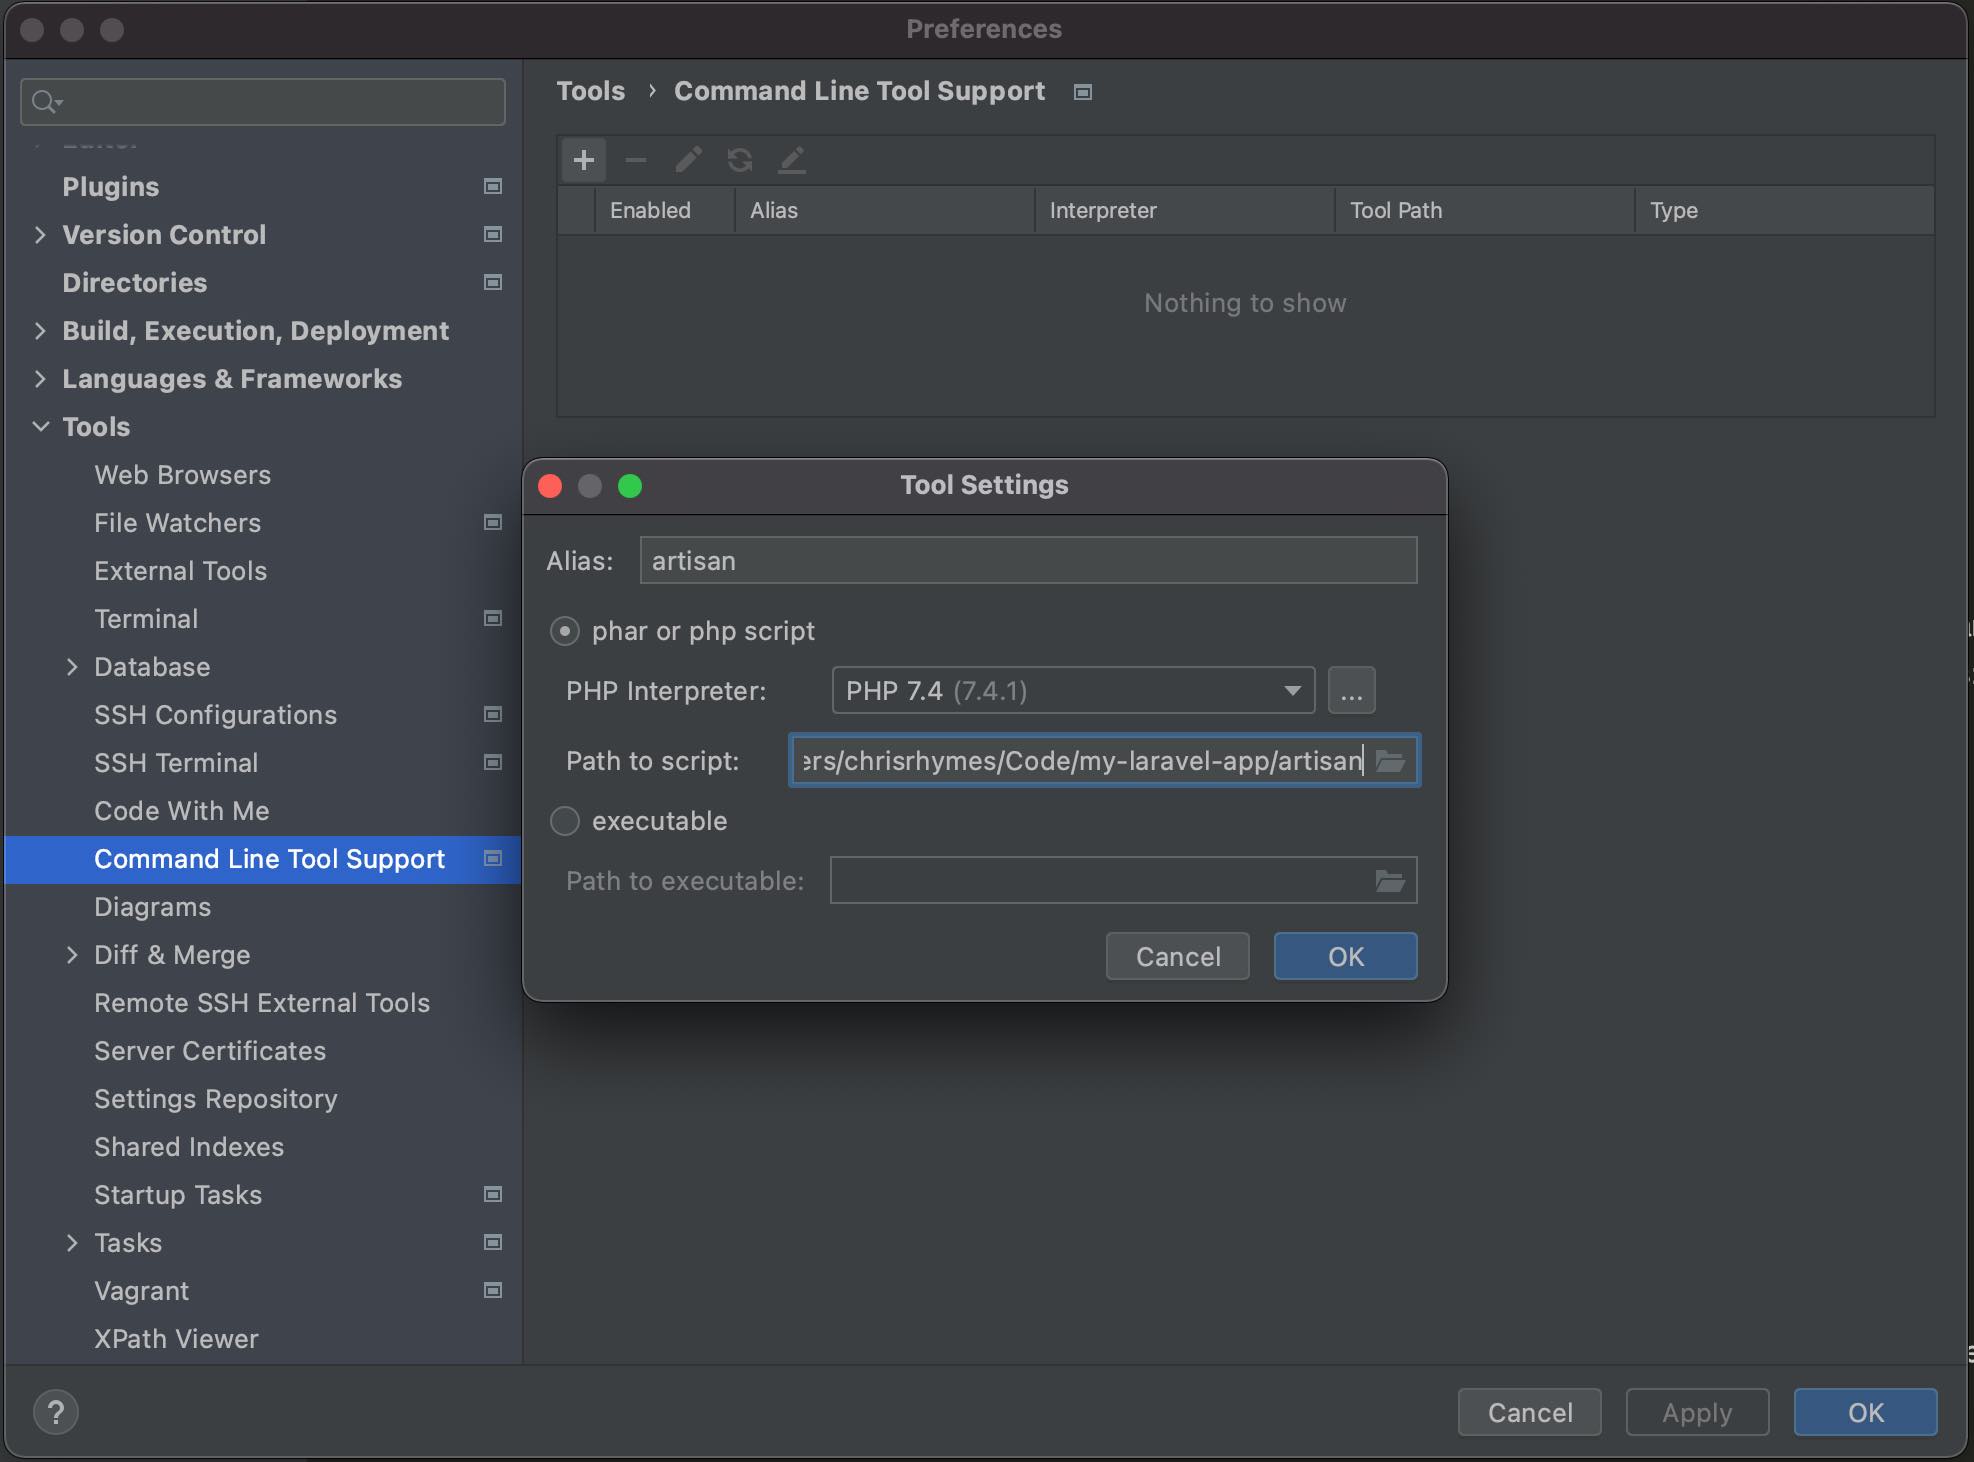Click the PHP Interpreter browse icon
The width and height of the screenshot is (1974, 1462).
[1351, 690]
